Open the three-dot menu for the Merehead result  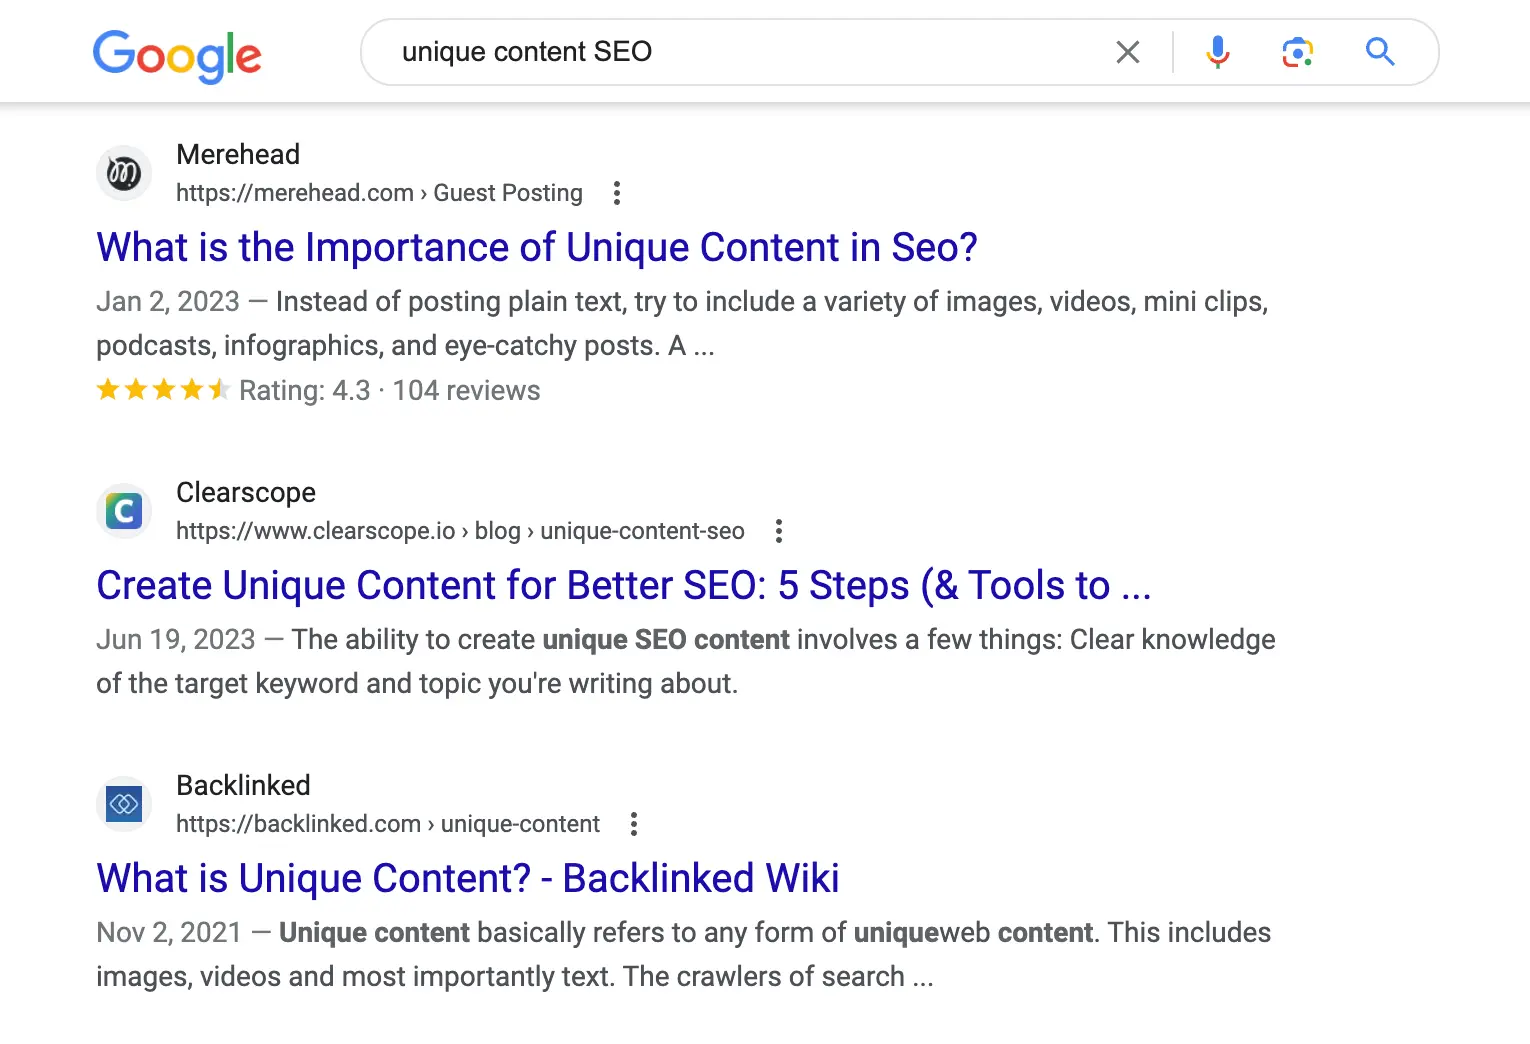[x=617, y=193]
